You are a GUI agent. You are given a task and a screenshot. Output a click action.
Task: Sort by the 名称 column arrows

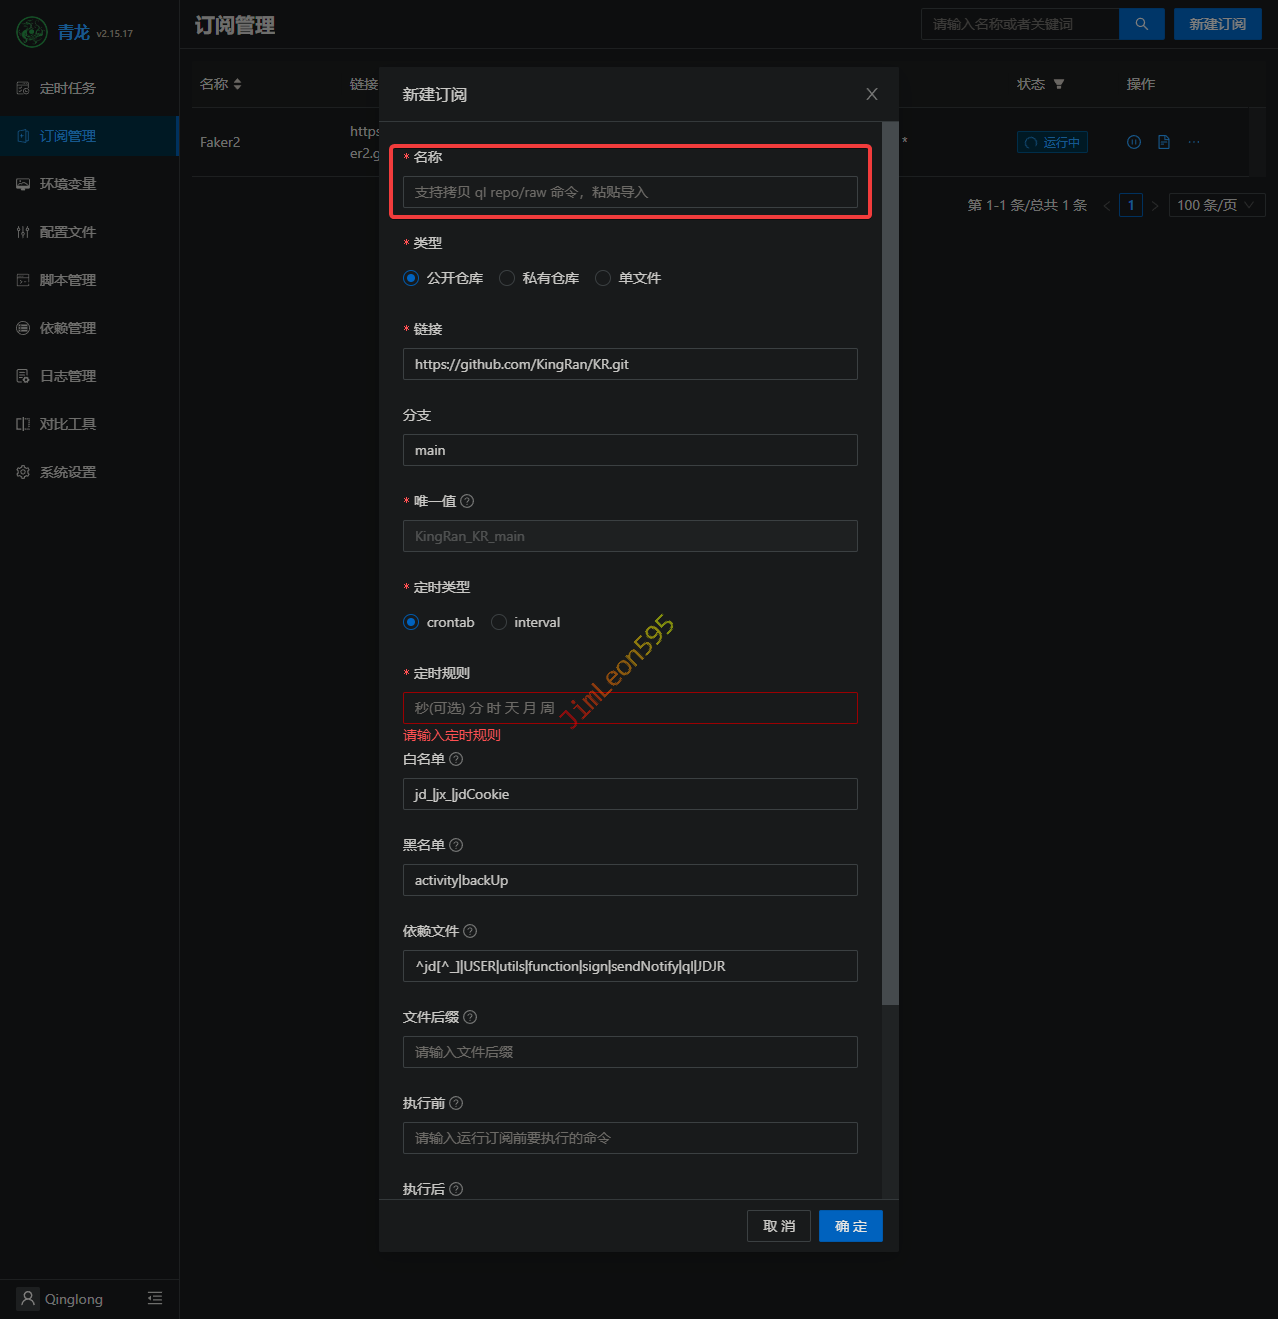coord(237,84)
